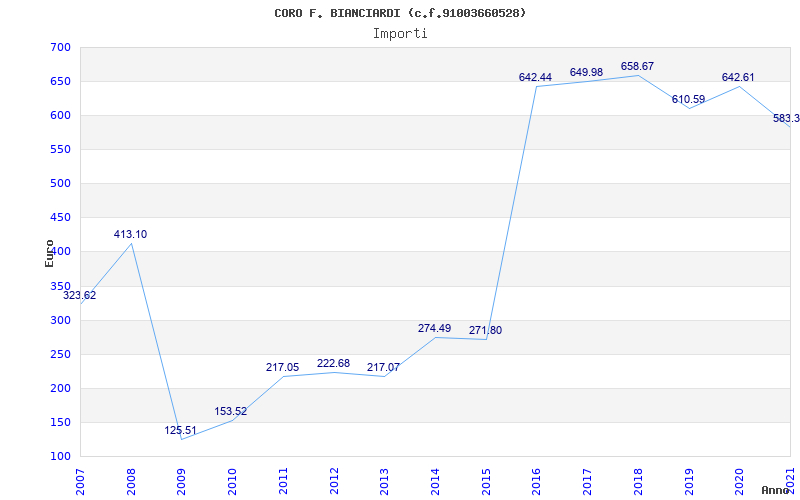Click the 2014 year tick label
The height and width of the screenshot is (500, 800).
coord(435,482)
